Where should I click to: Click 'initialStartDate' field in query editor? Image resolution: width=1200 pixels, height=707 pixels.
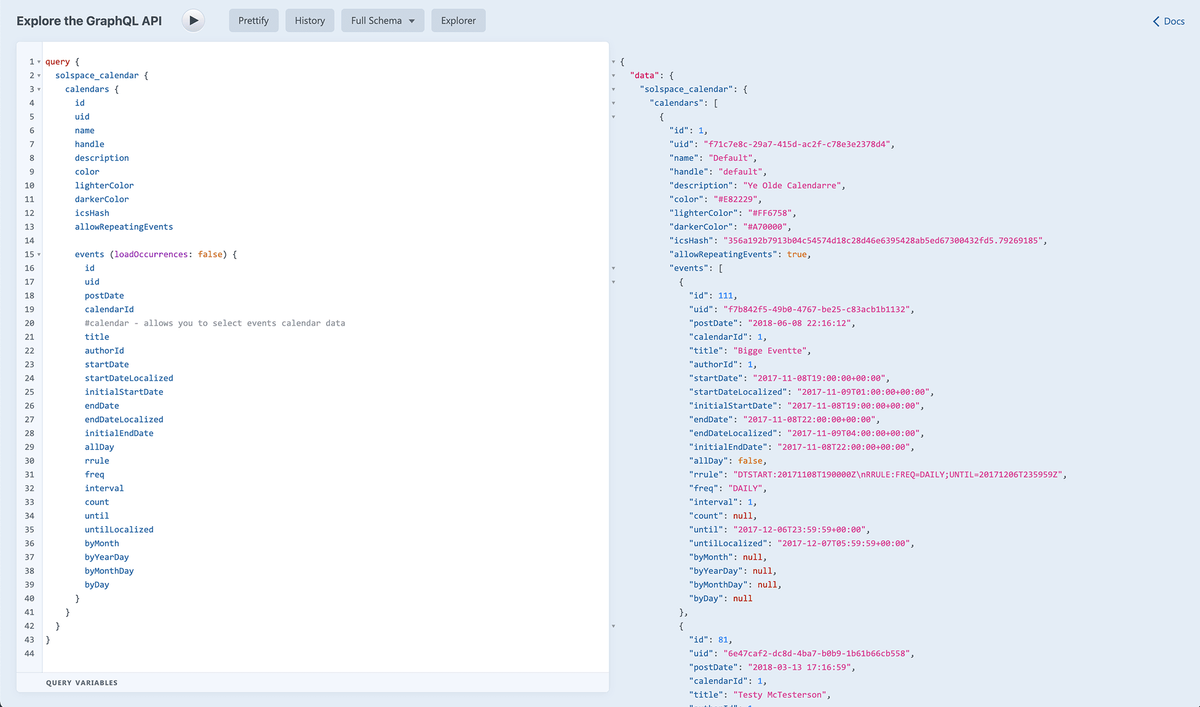point(124,392)
